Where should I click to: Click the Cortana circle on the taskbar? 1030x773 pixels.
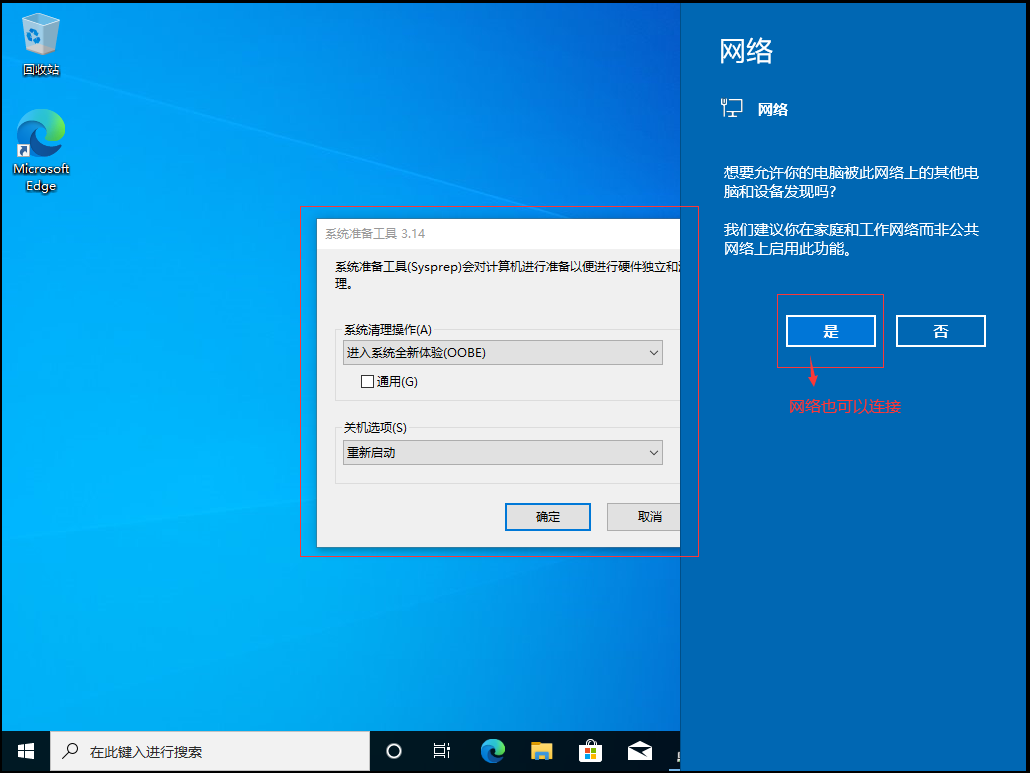point(394,751)
